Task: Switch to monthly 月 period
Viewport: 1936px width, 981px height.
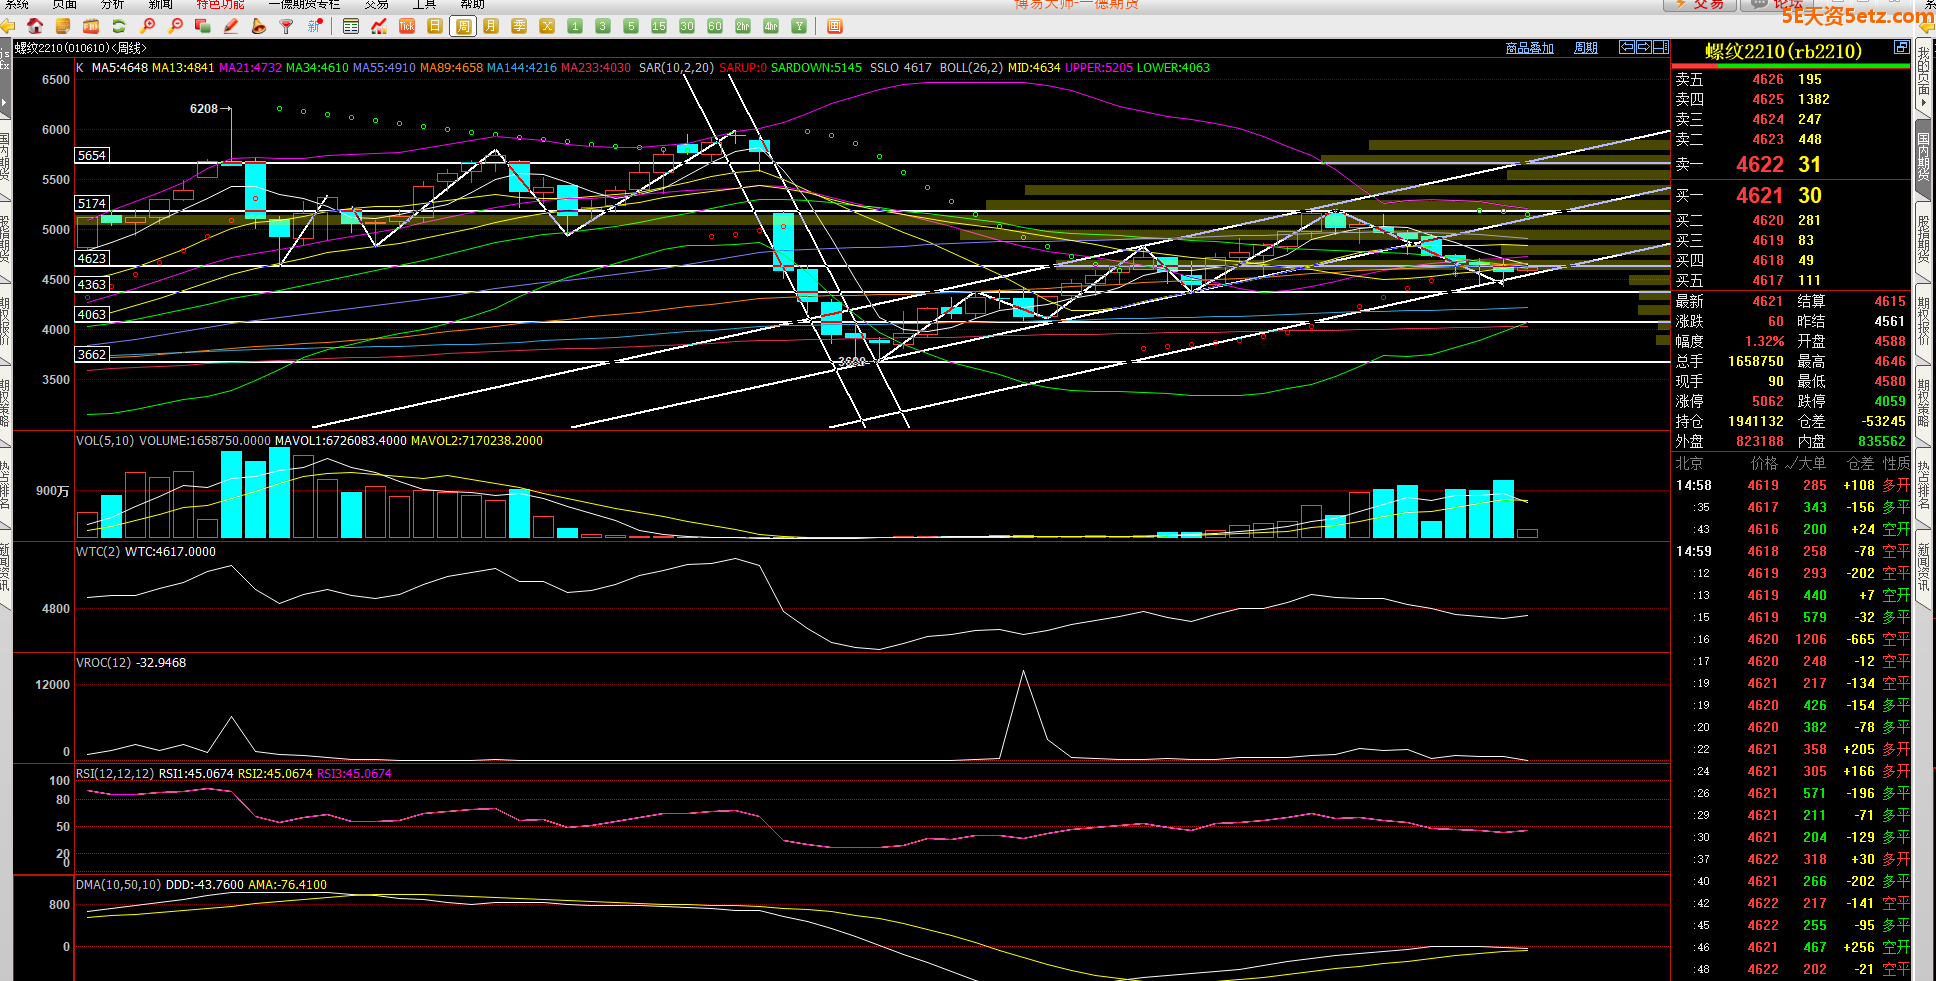Action: [x=491, y=26]
